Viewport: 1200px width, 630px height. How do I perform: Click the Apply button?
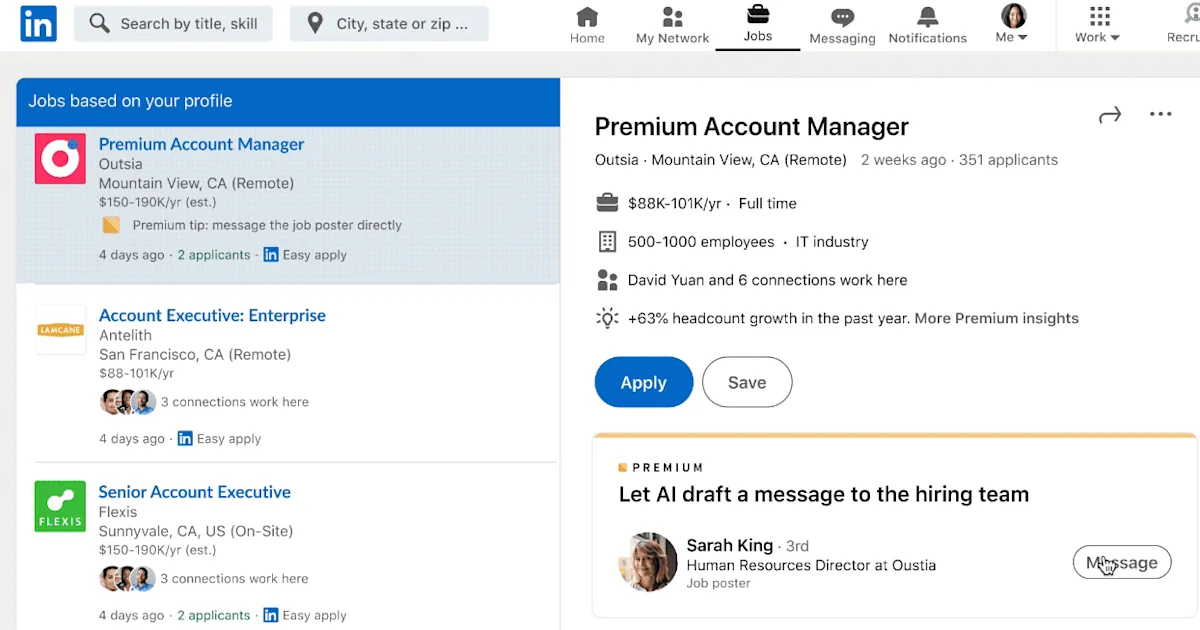[x=643, y=382]
